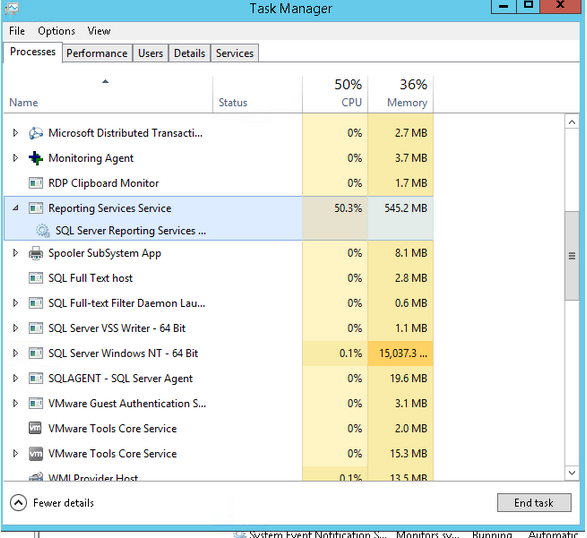This screenshot has width=587, height=538.
Task: Expand SQL Full-text Filter Daemon Launcher
Action: pyautogui.click(x=15, y=303)
